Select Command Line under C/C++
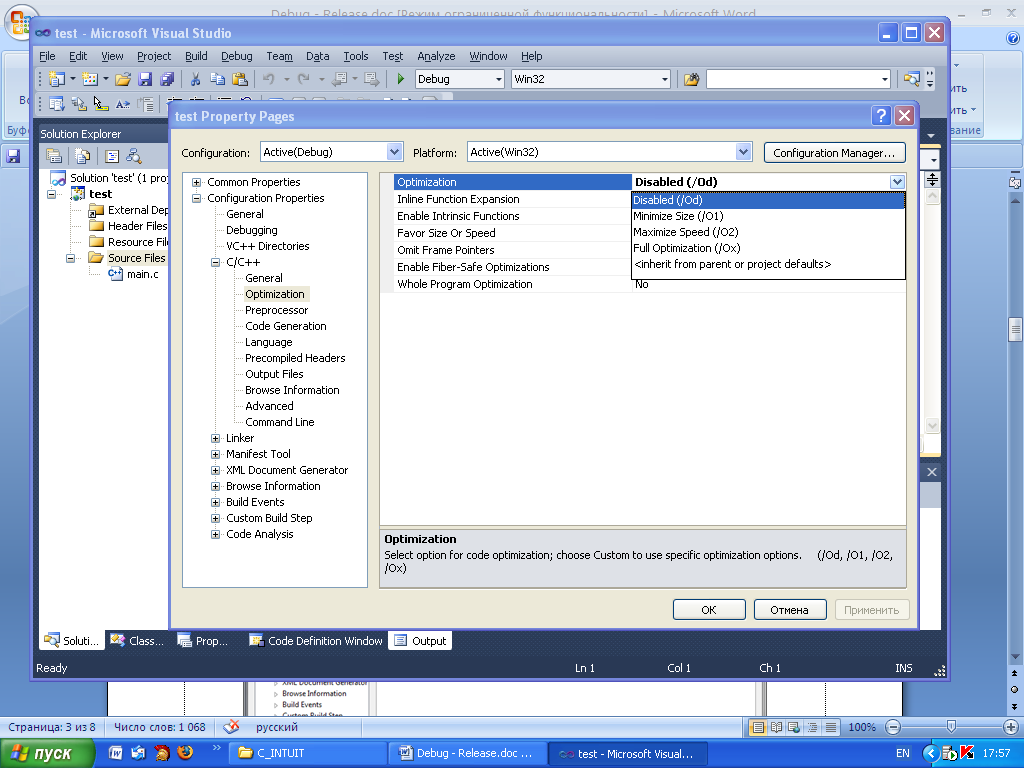The width and height of the screenshot is (1024, 768). 280,423
